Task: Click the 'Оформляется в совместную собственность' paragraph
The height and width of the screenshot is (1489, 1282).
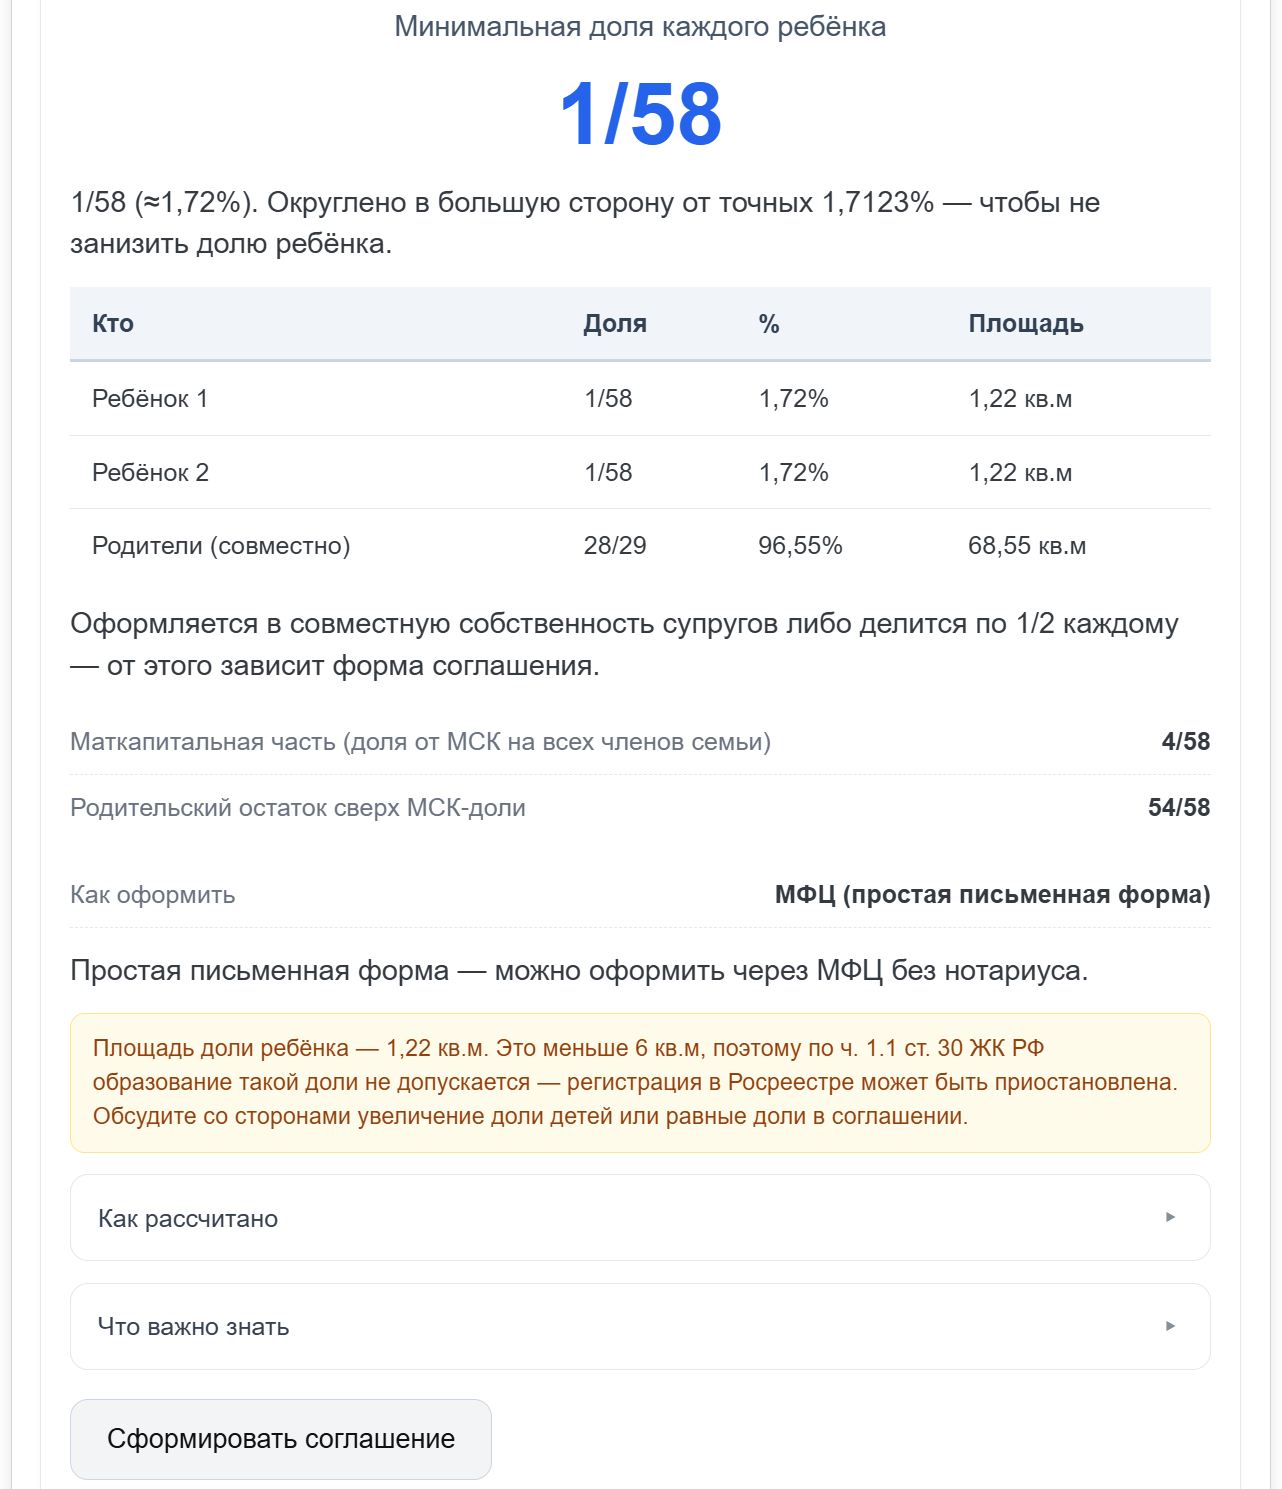Action: [625, 644]
